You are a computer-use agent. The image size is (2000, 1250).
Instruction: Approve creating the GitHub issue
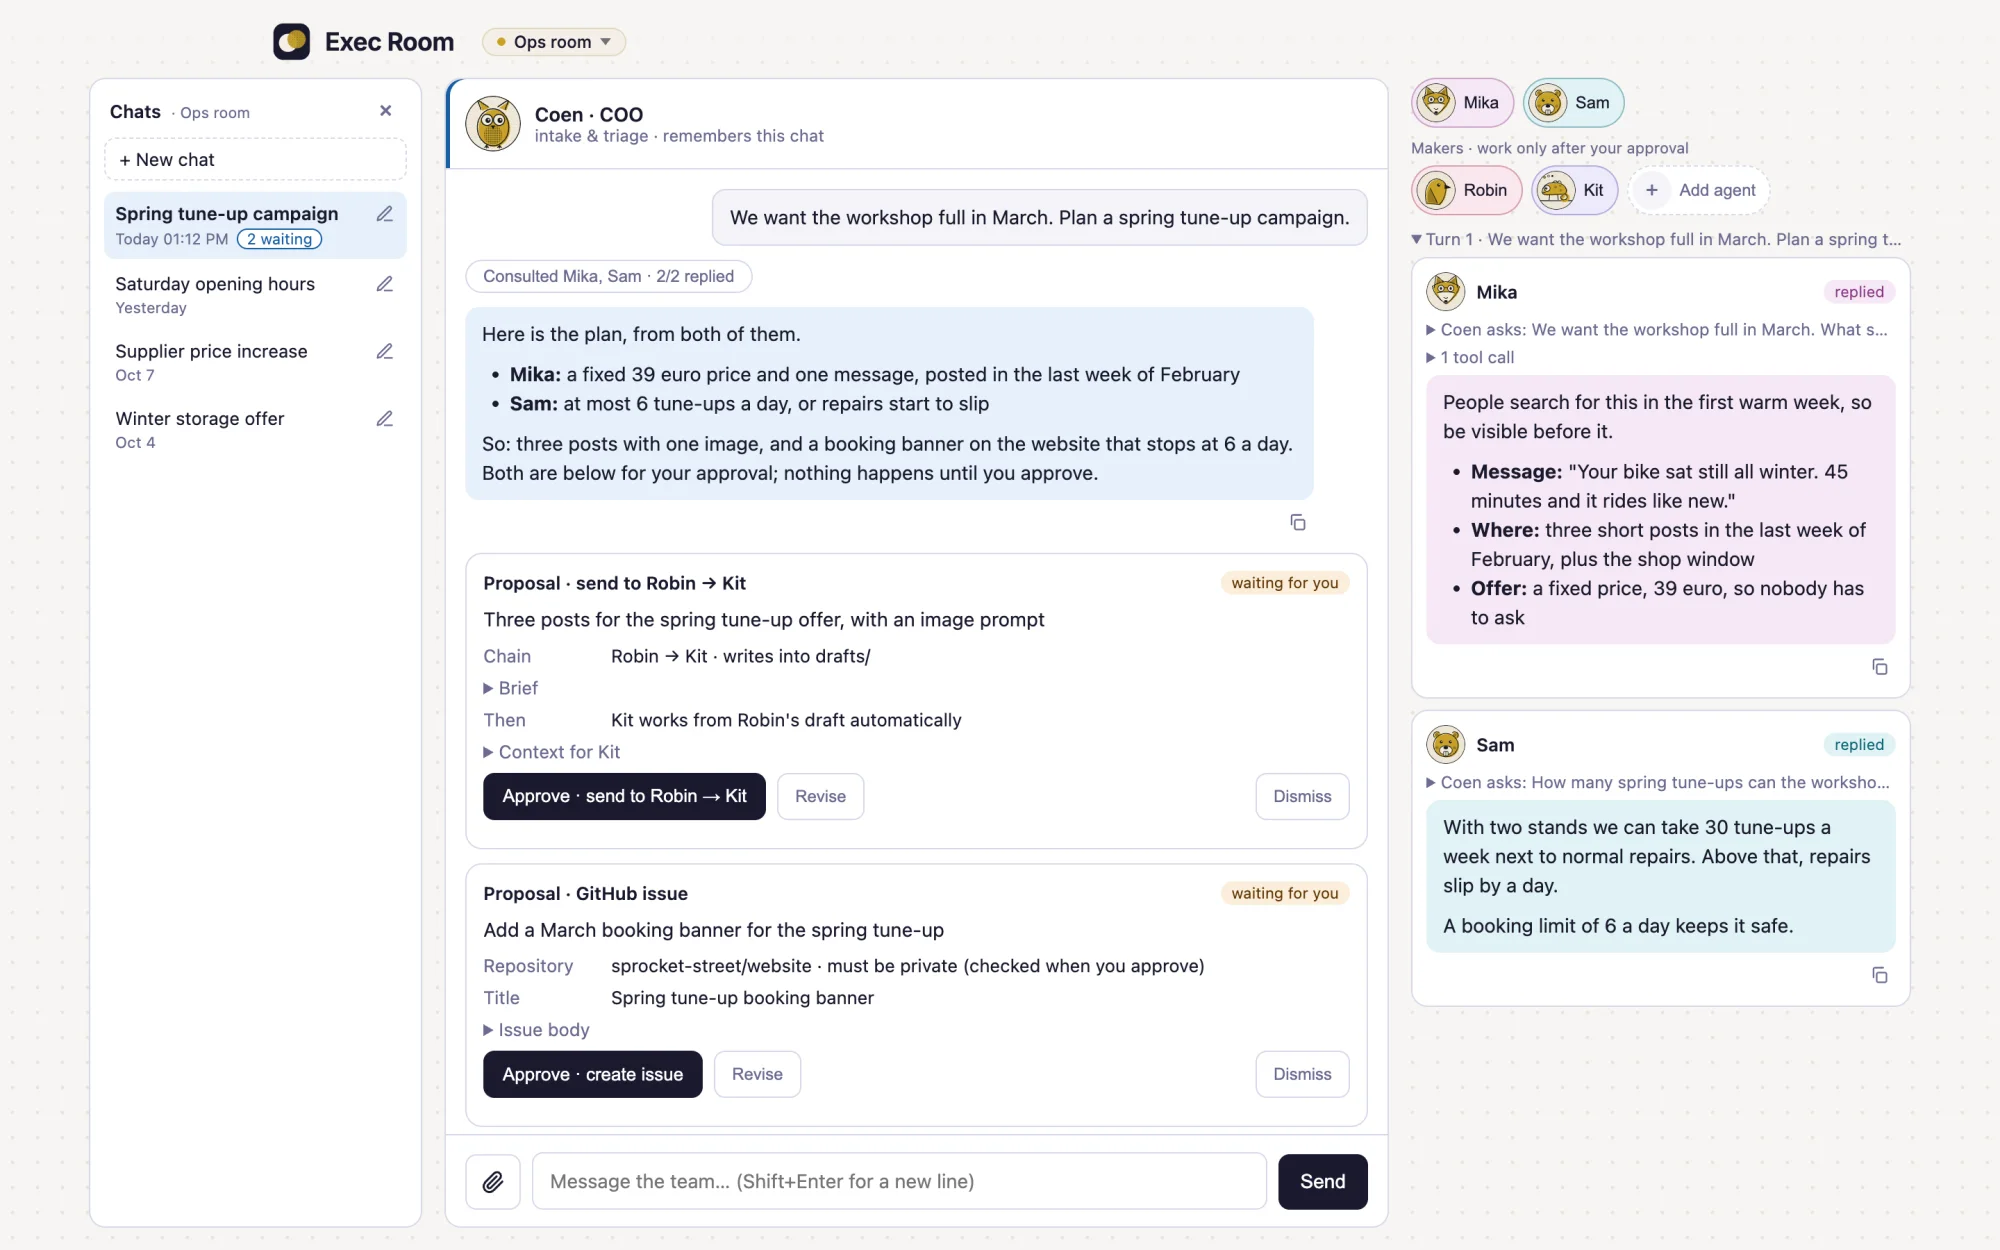click(x=592, y=1074)
